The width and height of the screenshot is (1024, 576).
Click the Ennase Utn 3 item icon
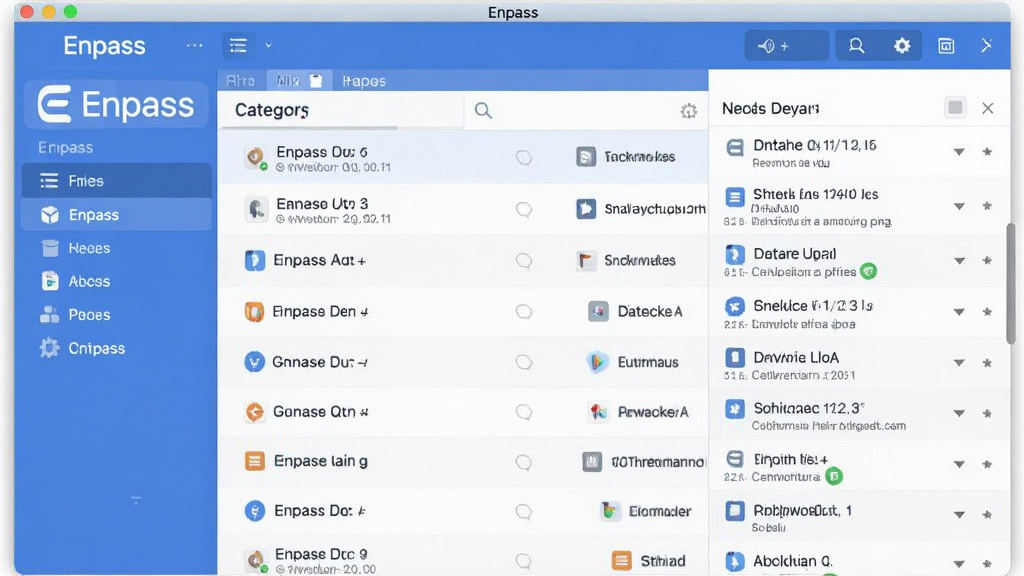tap(255, 209)
